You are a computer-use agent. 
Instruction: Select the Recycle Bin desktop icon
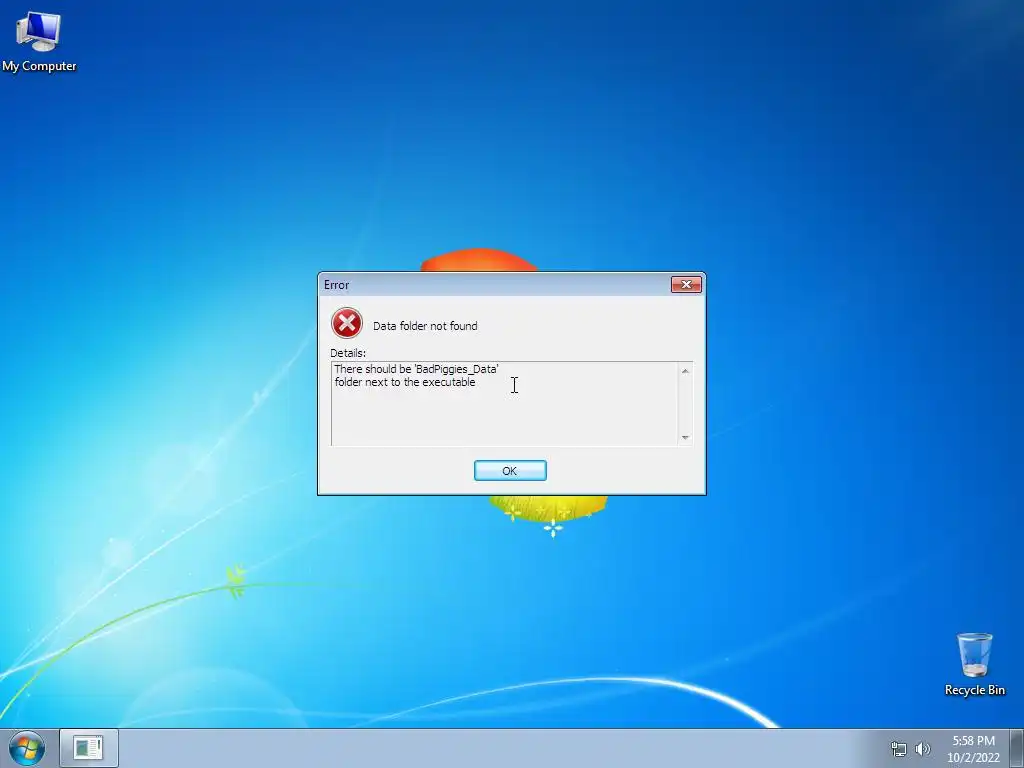pos(974,664)
